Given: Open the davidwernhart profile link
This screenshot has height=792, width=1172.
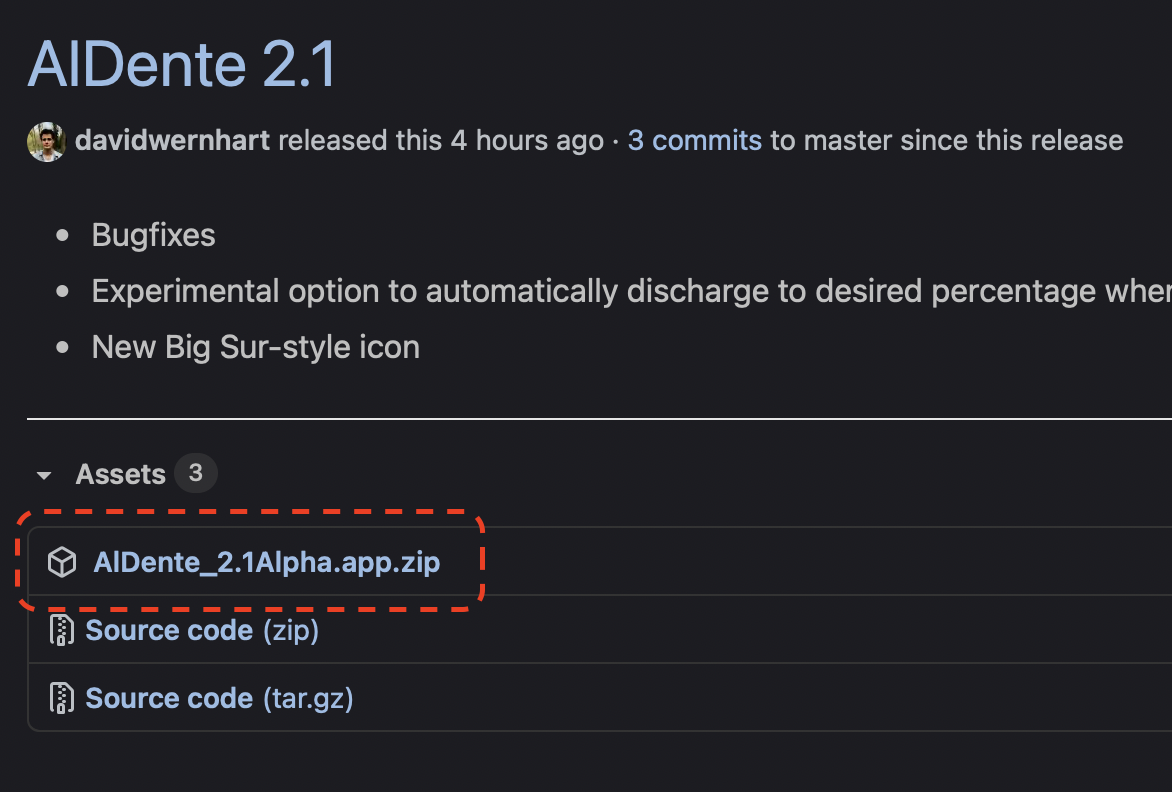Looking at the screenshot, I should coord(173,140).
